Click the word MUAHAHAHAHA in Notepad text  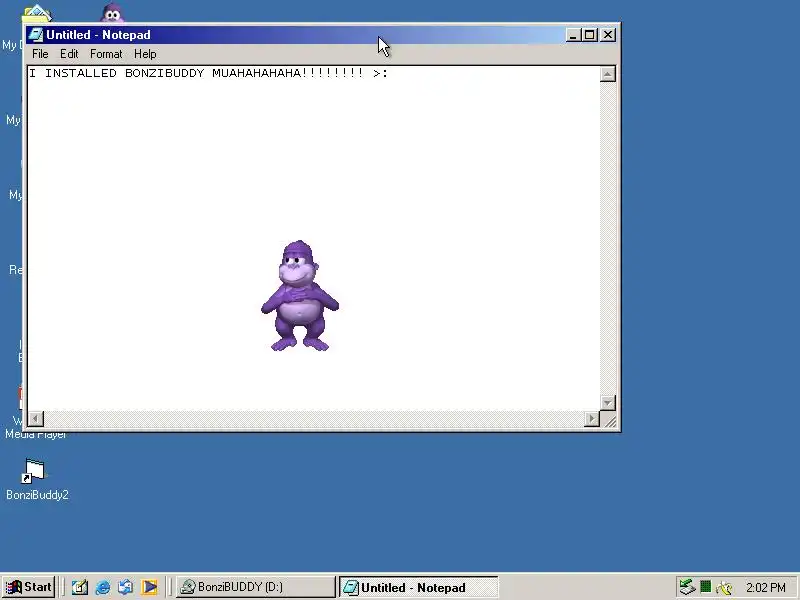(x=256, y=73)
